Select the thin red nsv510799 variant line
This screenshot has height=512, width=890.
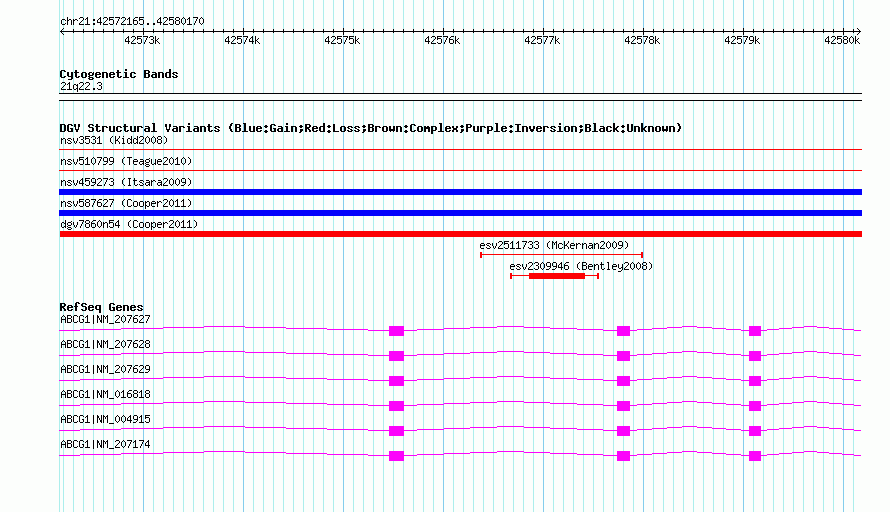click(460, 170)
